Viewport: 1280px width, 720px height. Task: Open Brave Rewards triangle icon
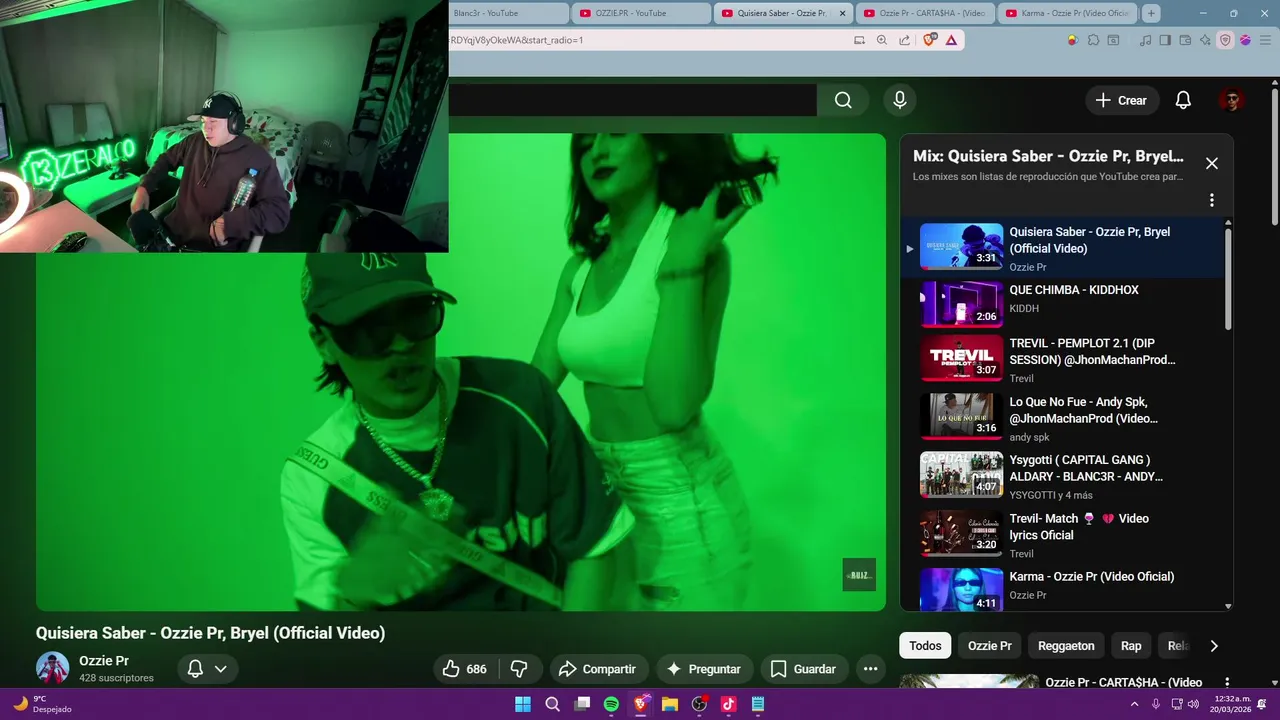[951, 40]
